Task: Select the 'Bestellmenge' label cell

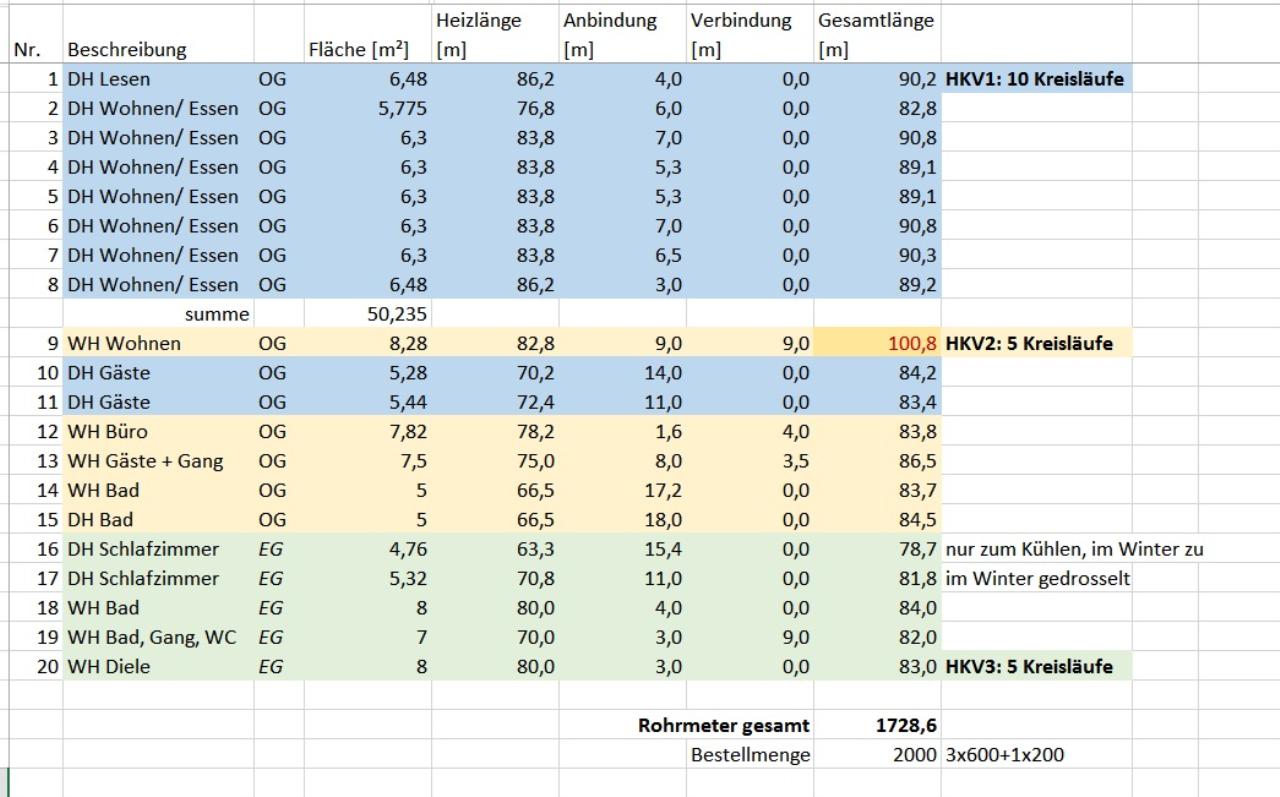Action: click(750, 755)
